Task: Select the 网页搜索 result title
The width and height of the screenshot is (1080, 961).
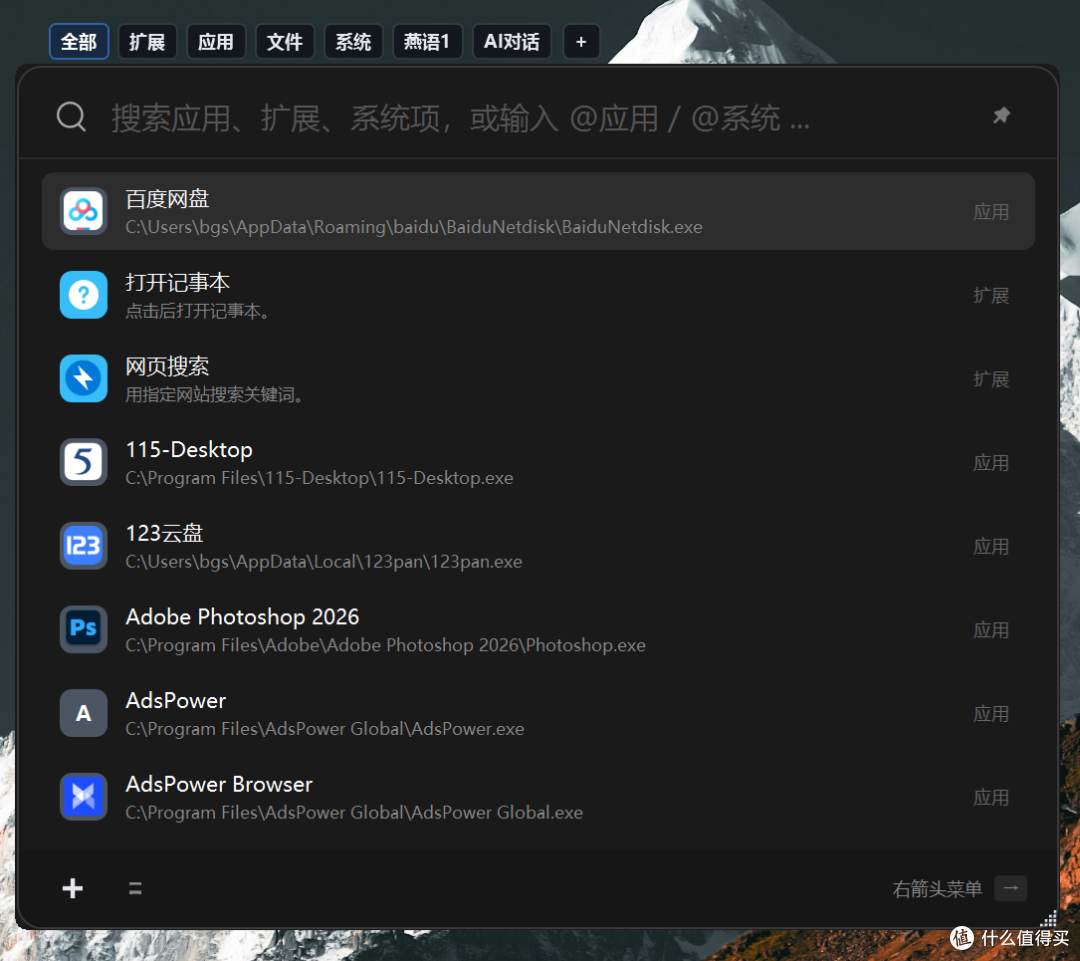Action: click(167, 366)
